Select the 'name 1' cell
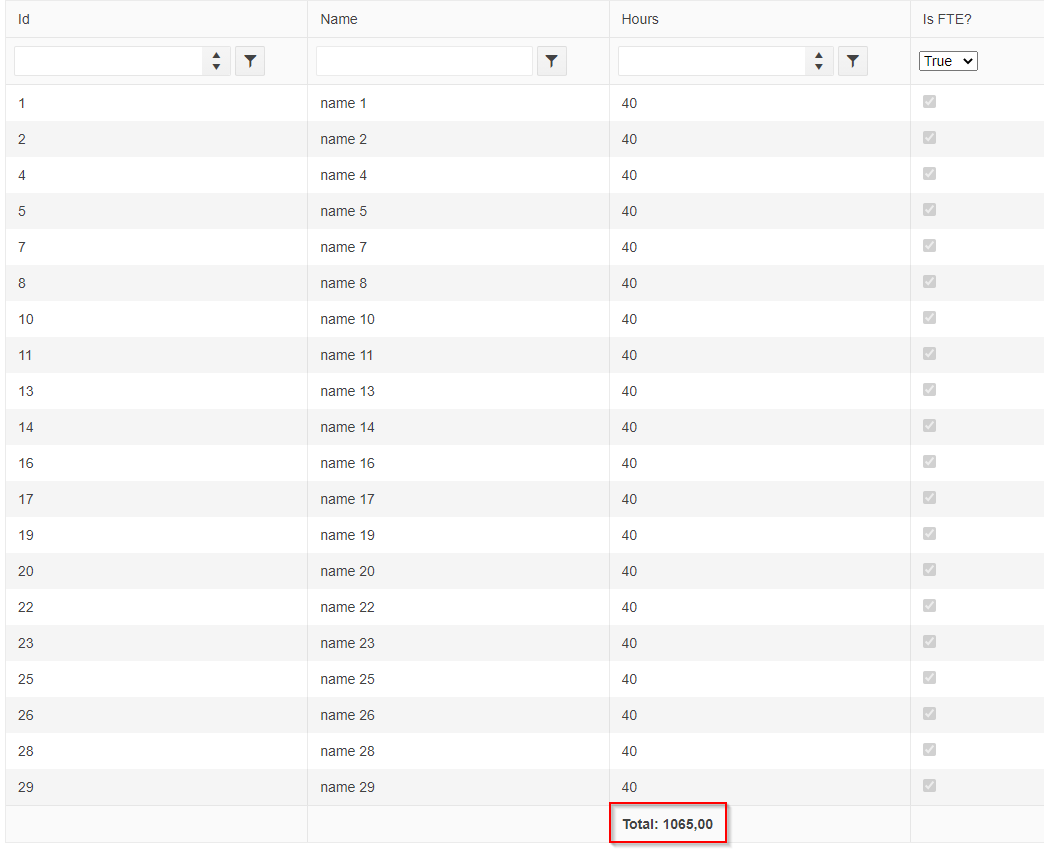 point(458,103)
